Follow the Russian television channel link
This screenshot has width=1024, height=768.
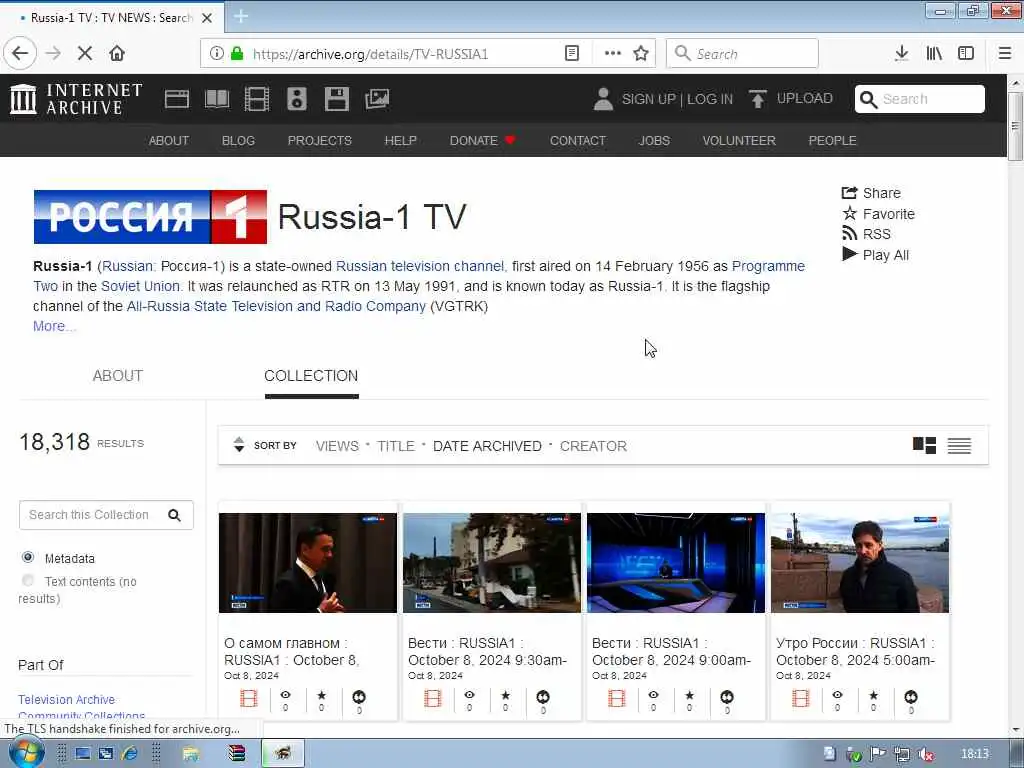419,266
